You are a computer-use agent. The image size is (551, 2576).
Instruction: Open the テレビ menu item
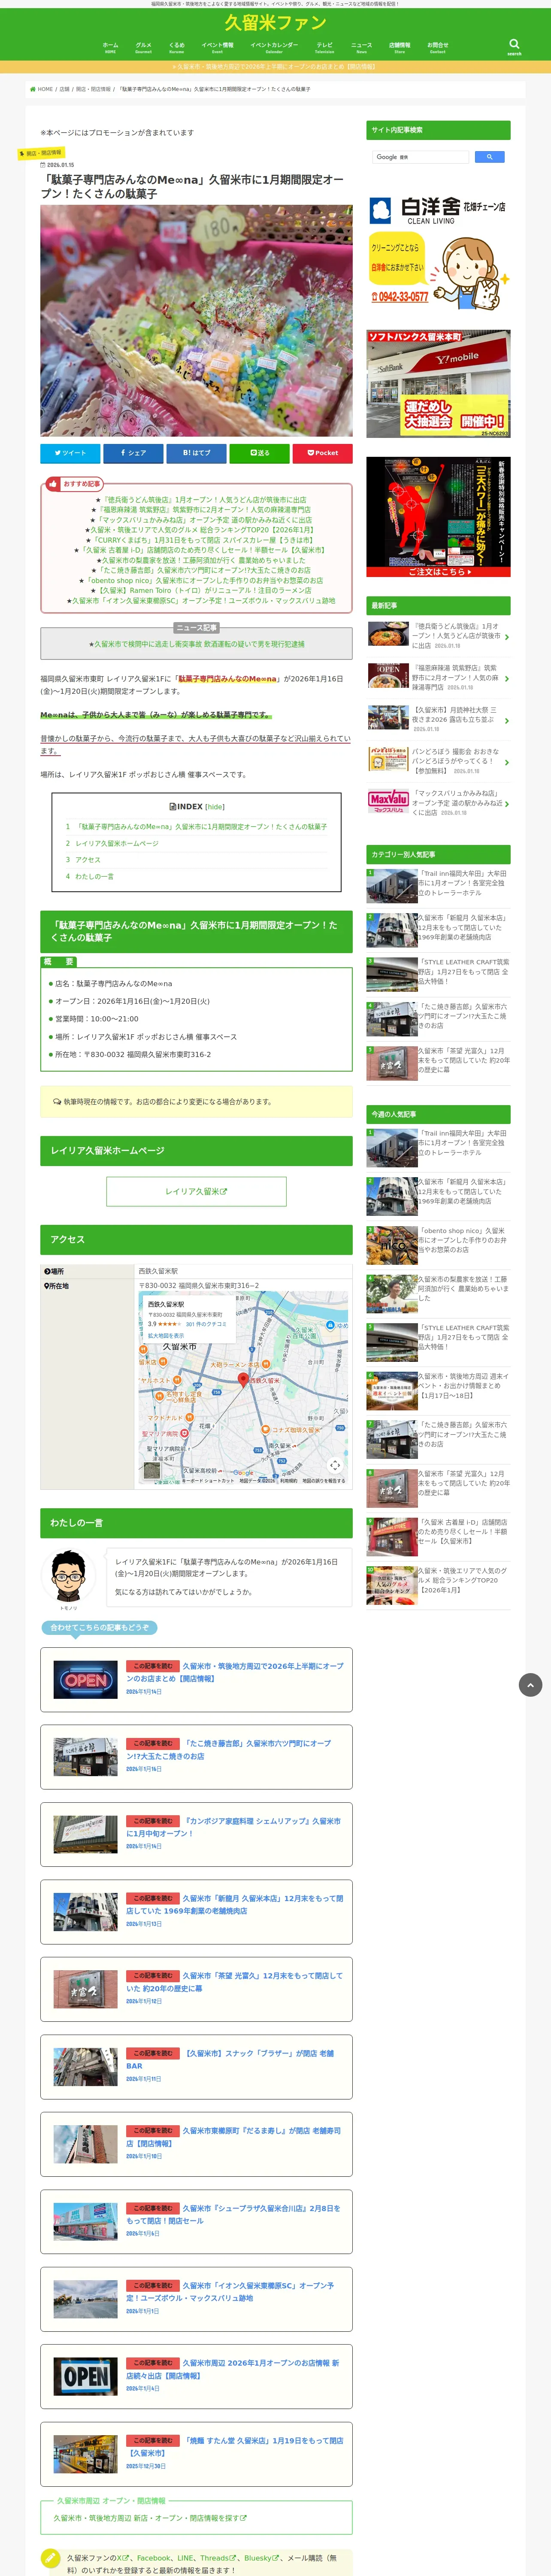(x=325, y=47)
